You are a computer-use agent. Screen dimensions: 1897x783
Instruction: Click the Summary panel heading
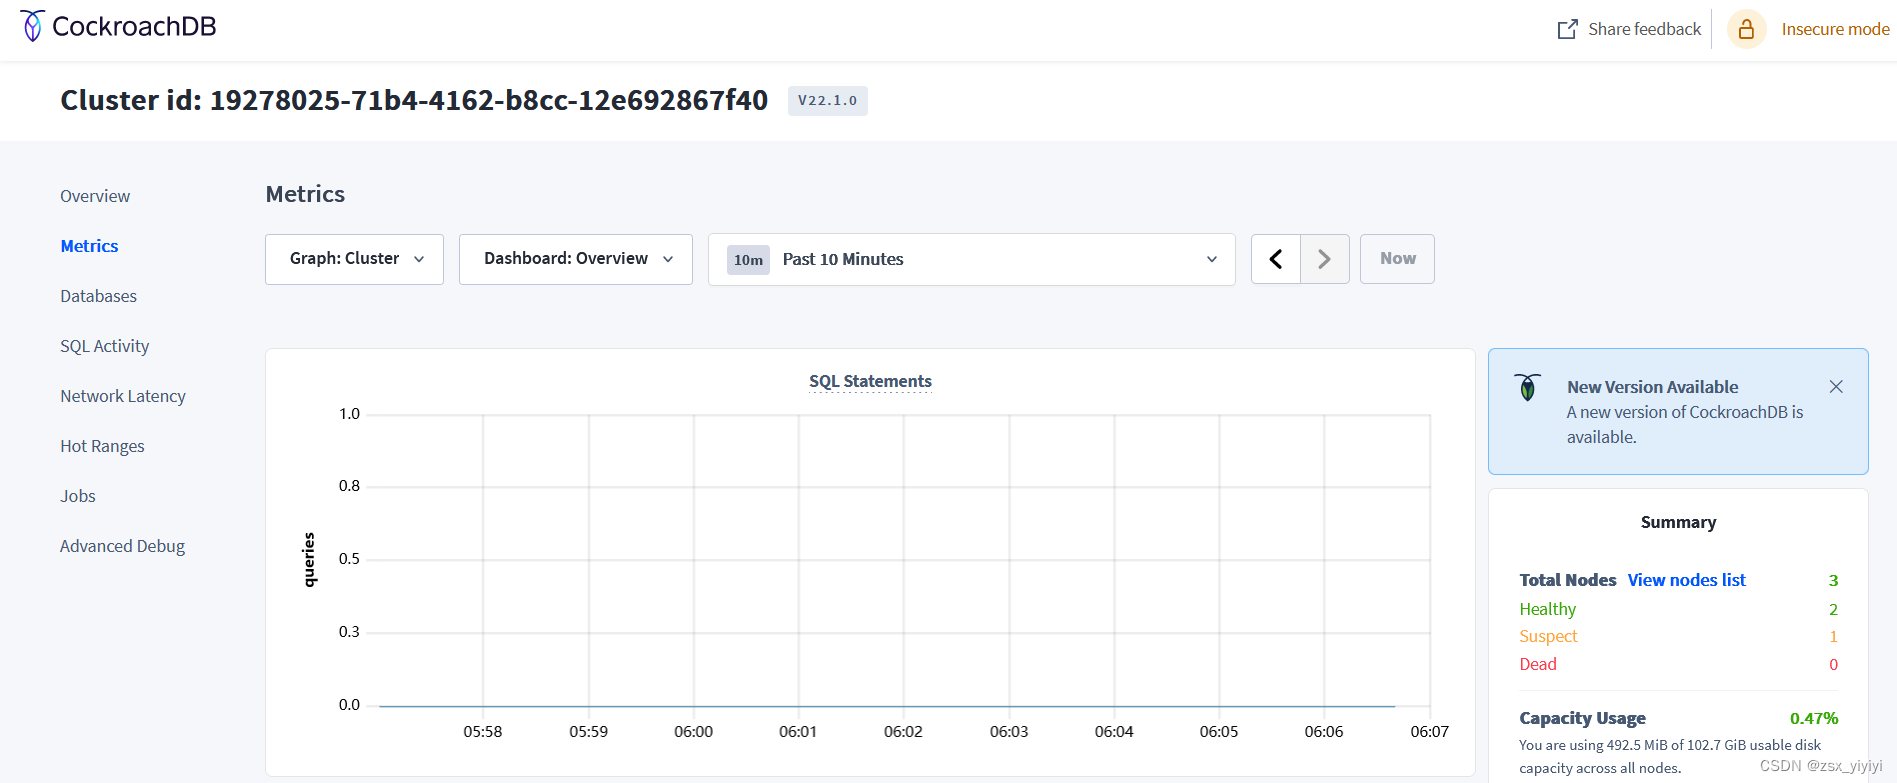pos(1678,522)
